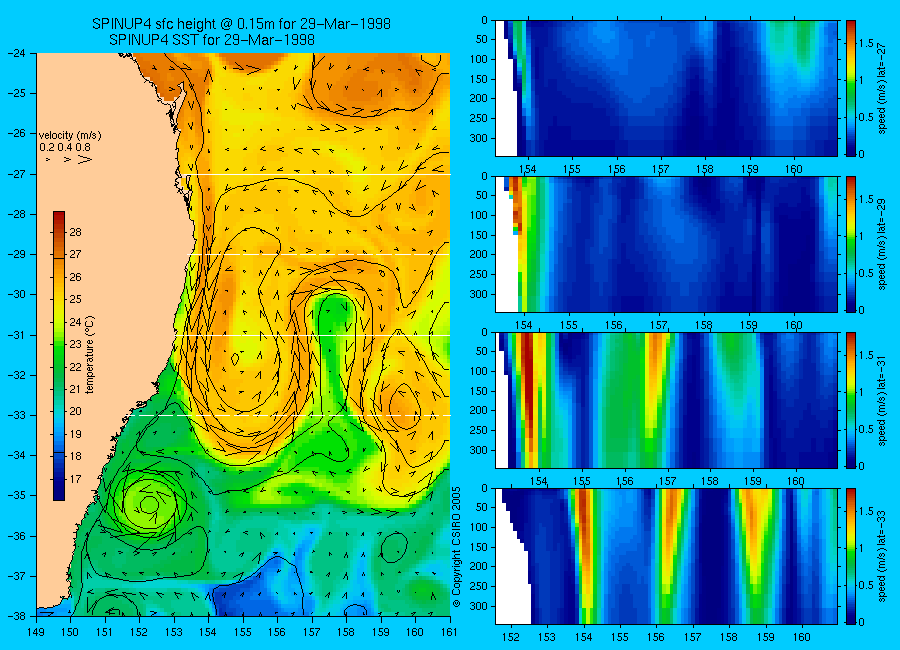Click the center of the circular eddy near -35 latitude
This screenshot has height=650, width=900.
click(x=149, y=505)
